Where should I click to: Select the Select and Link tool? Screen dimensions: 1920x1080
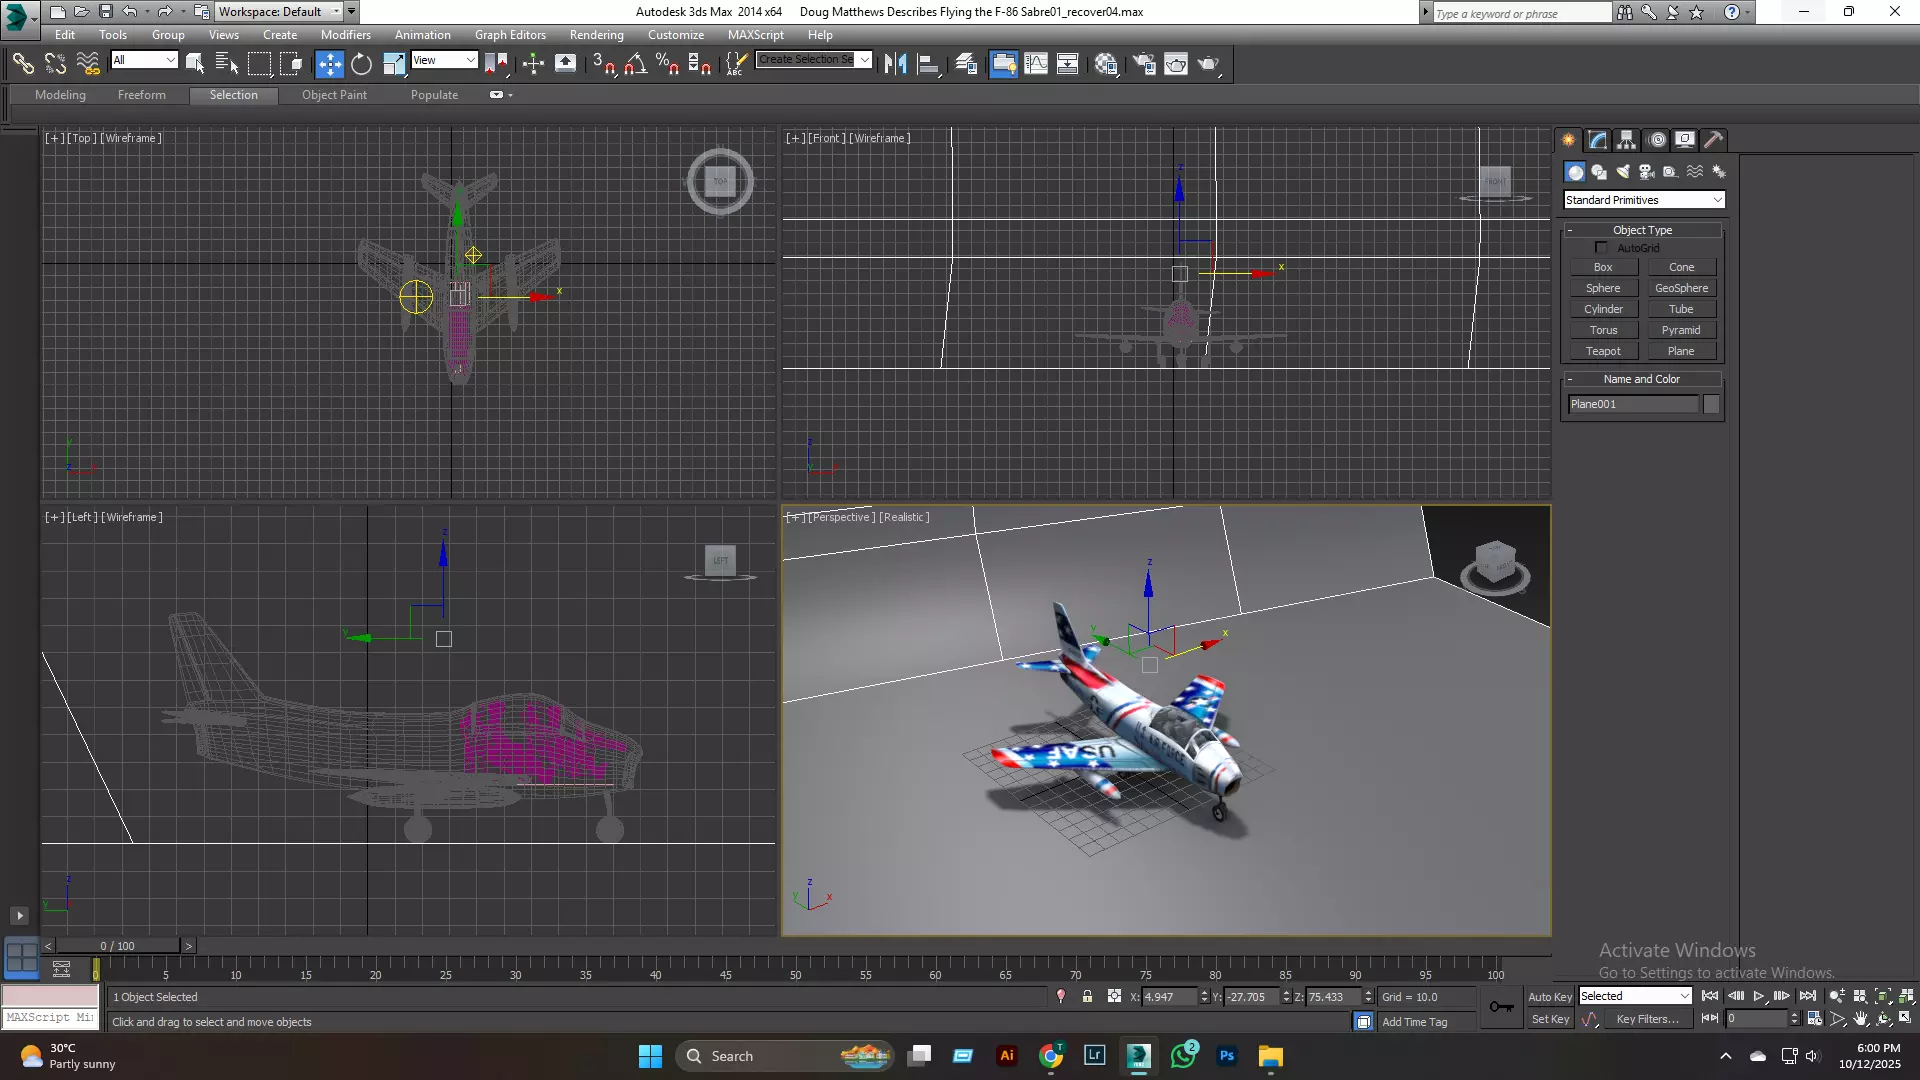pyautogui.click(x=23, y=64)
